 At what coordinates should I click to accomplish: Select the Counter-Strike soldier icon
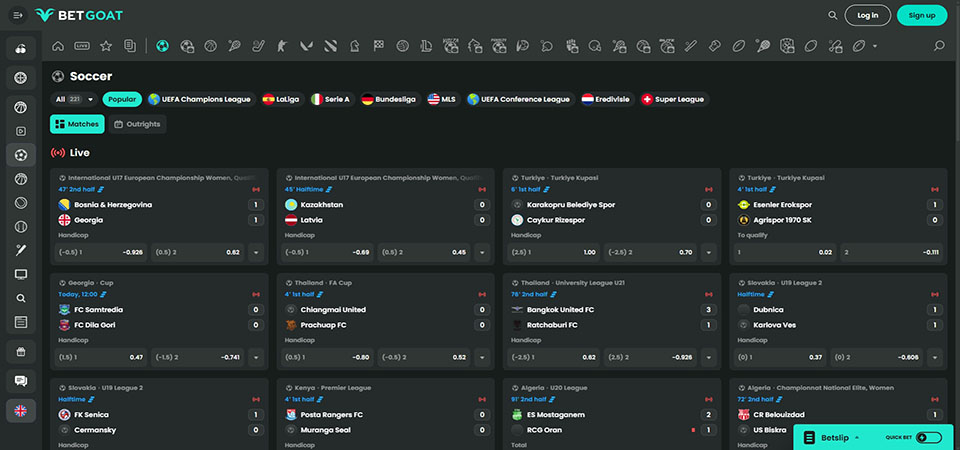[x=282, y=46]
